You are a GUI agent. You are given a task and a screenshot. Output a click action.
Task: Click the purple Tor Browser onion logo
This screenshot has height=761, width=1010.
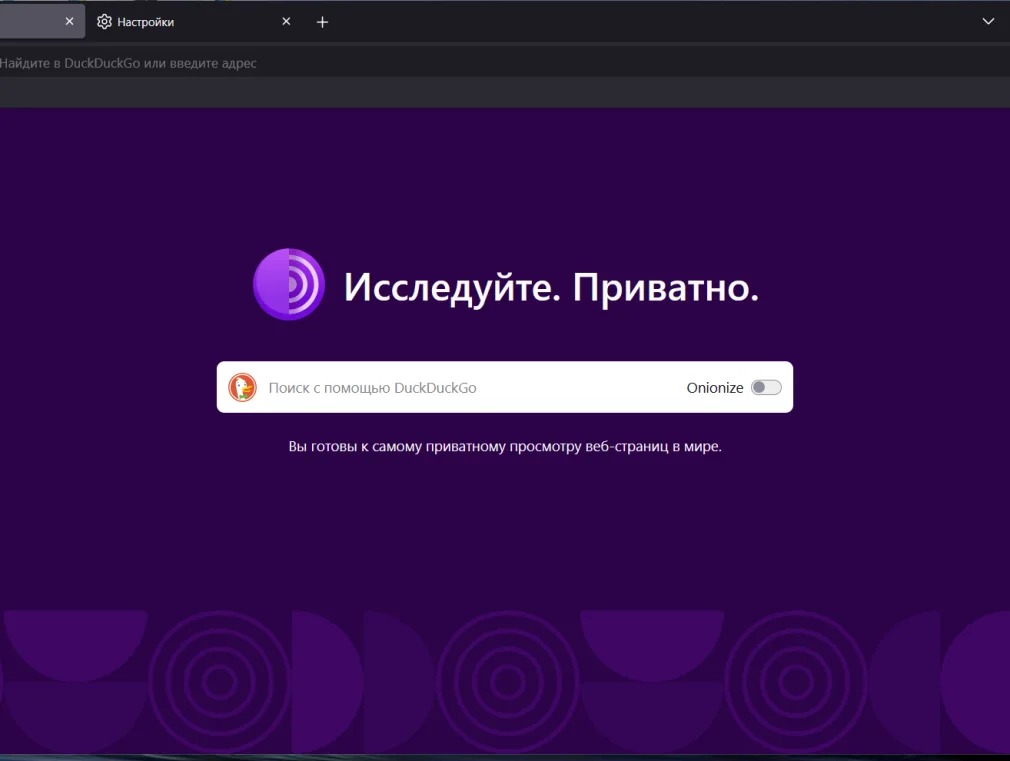click(289, 285)
